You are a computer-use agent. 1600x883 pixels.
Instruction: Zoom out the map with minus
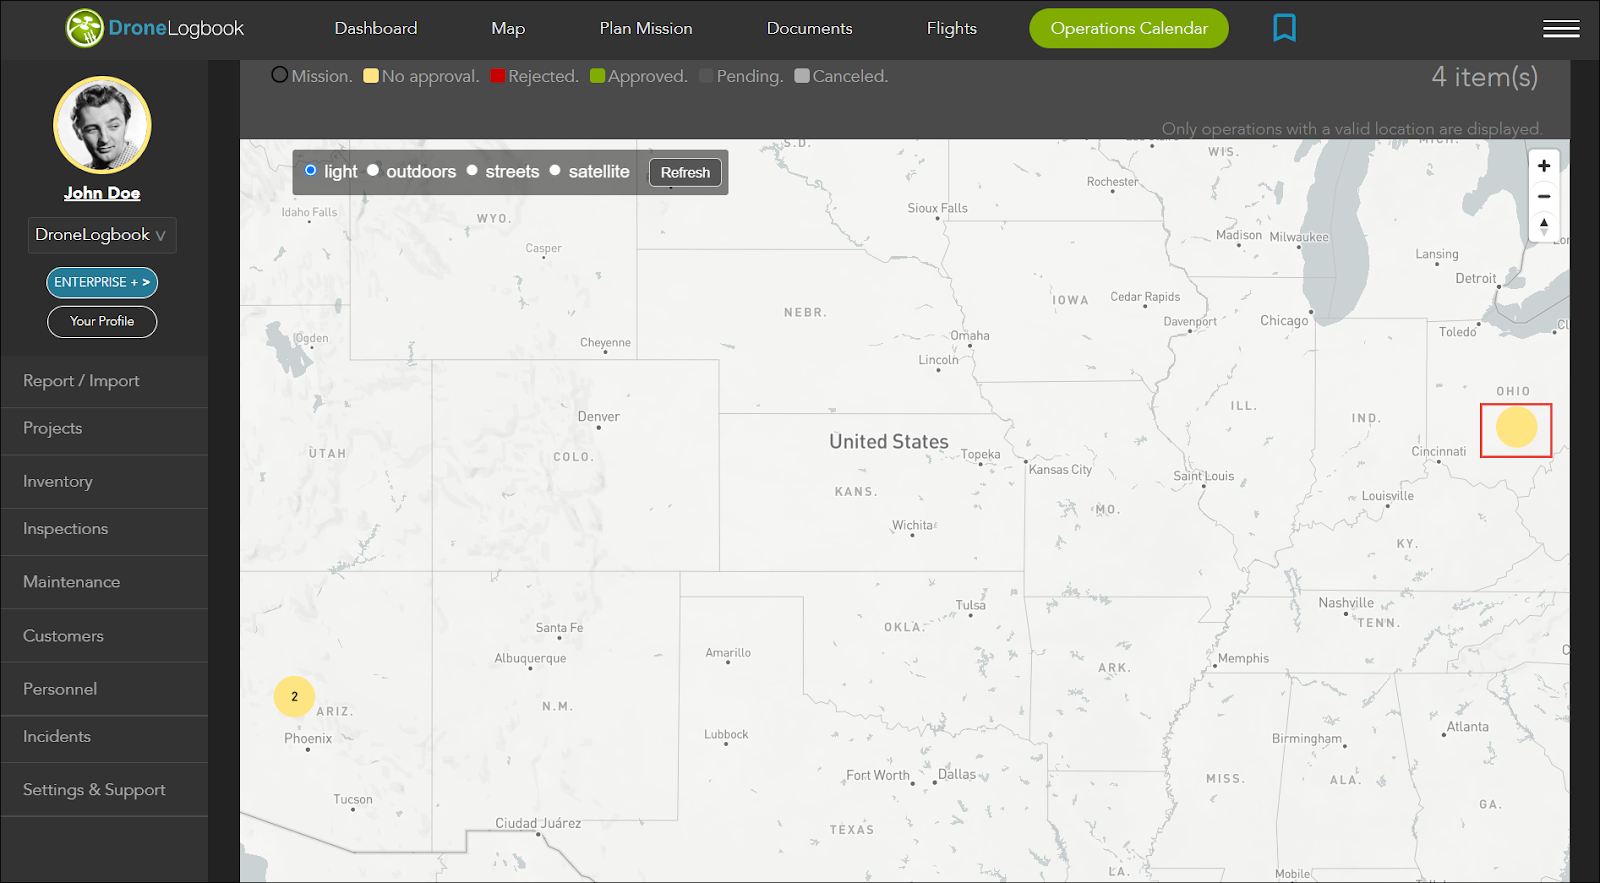point(1544,196)
